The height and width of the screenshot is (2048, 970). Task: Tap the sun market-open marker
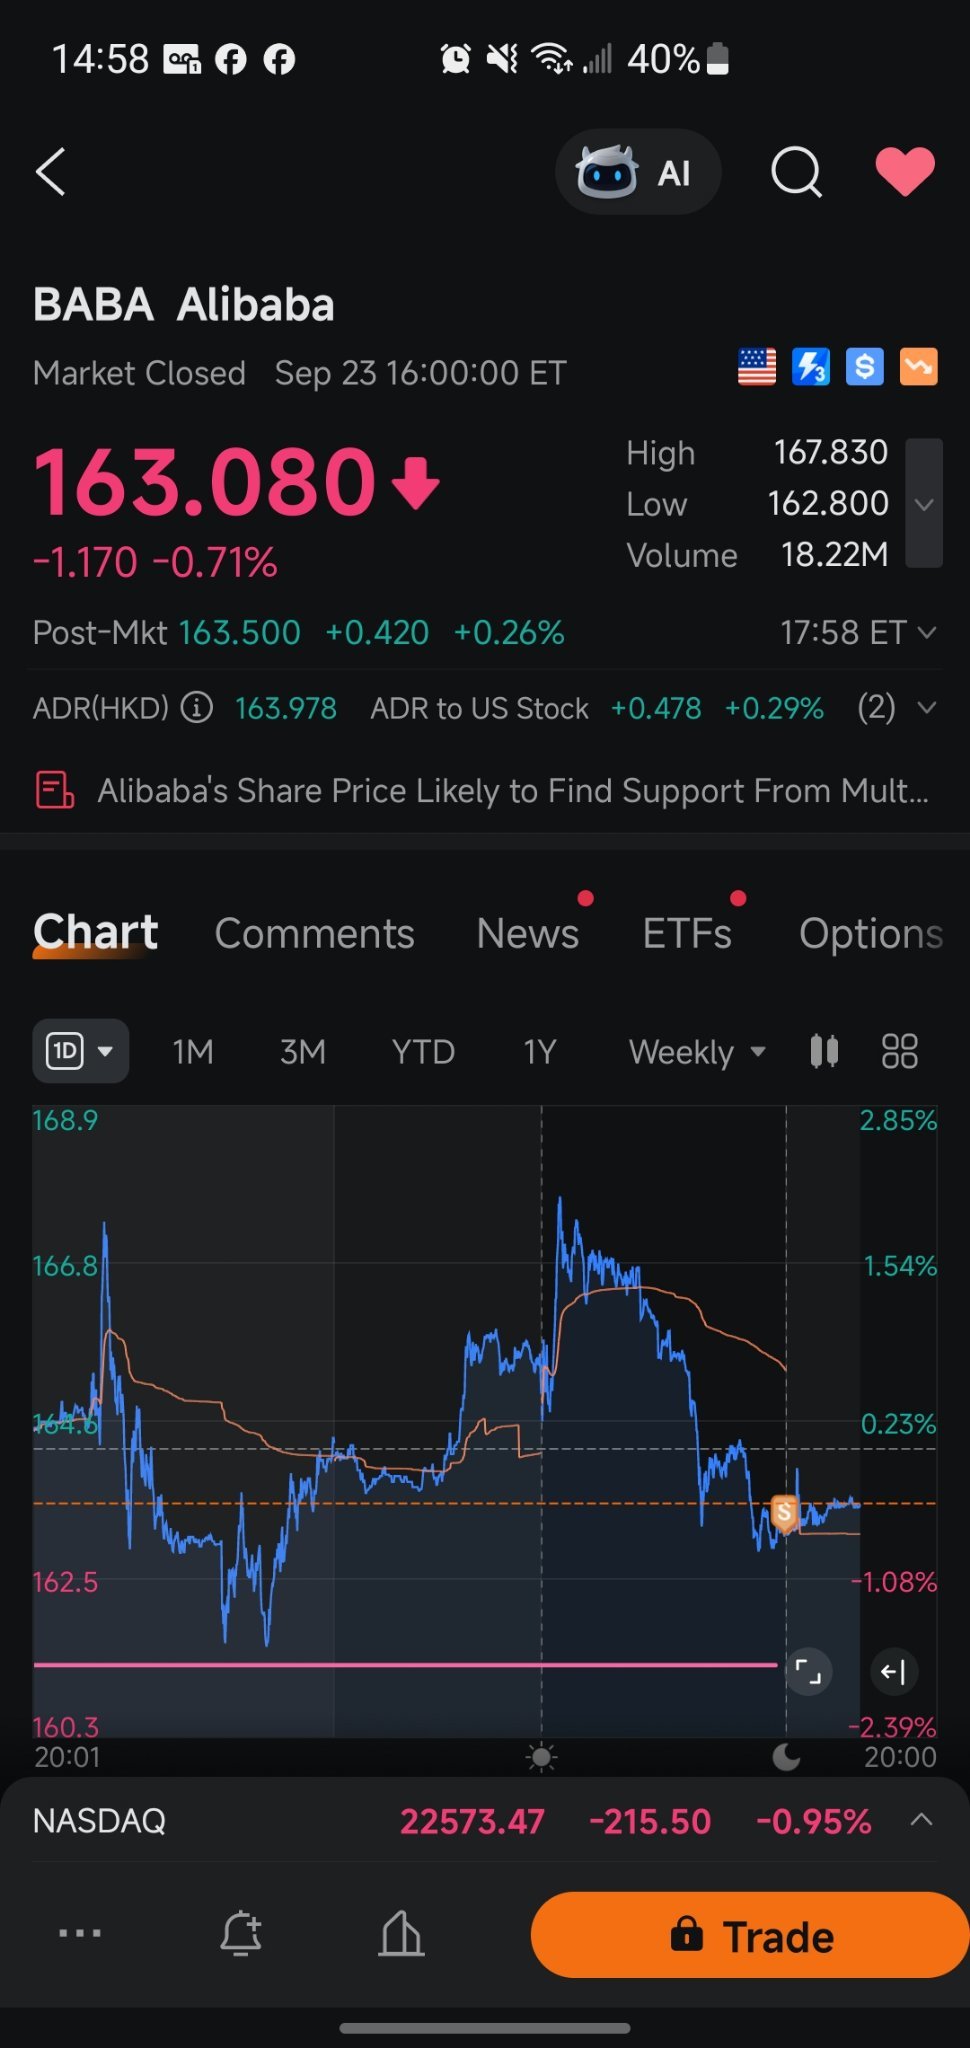click(x=541, y=1757)
